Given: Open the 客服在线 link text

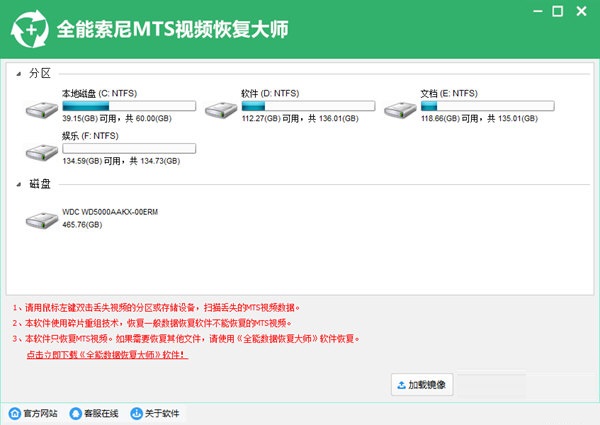Looking at the screenshot, I should coord(101,414).
